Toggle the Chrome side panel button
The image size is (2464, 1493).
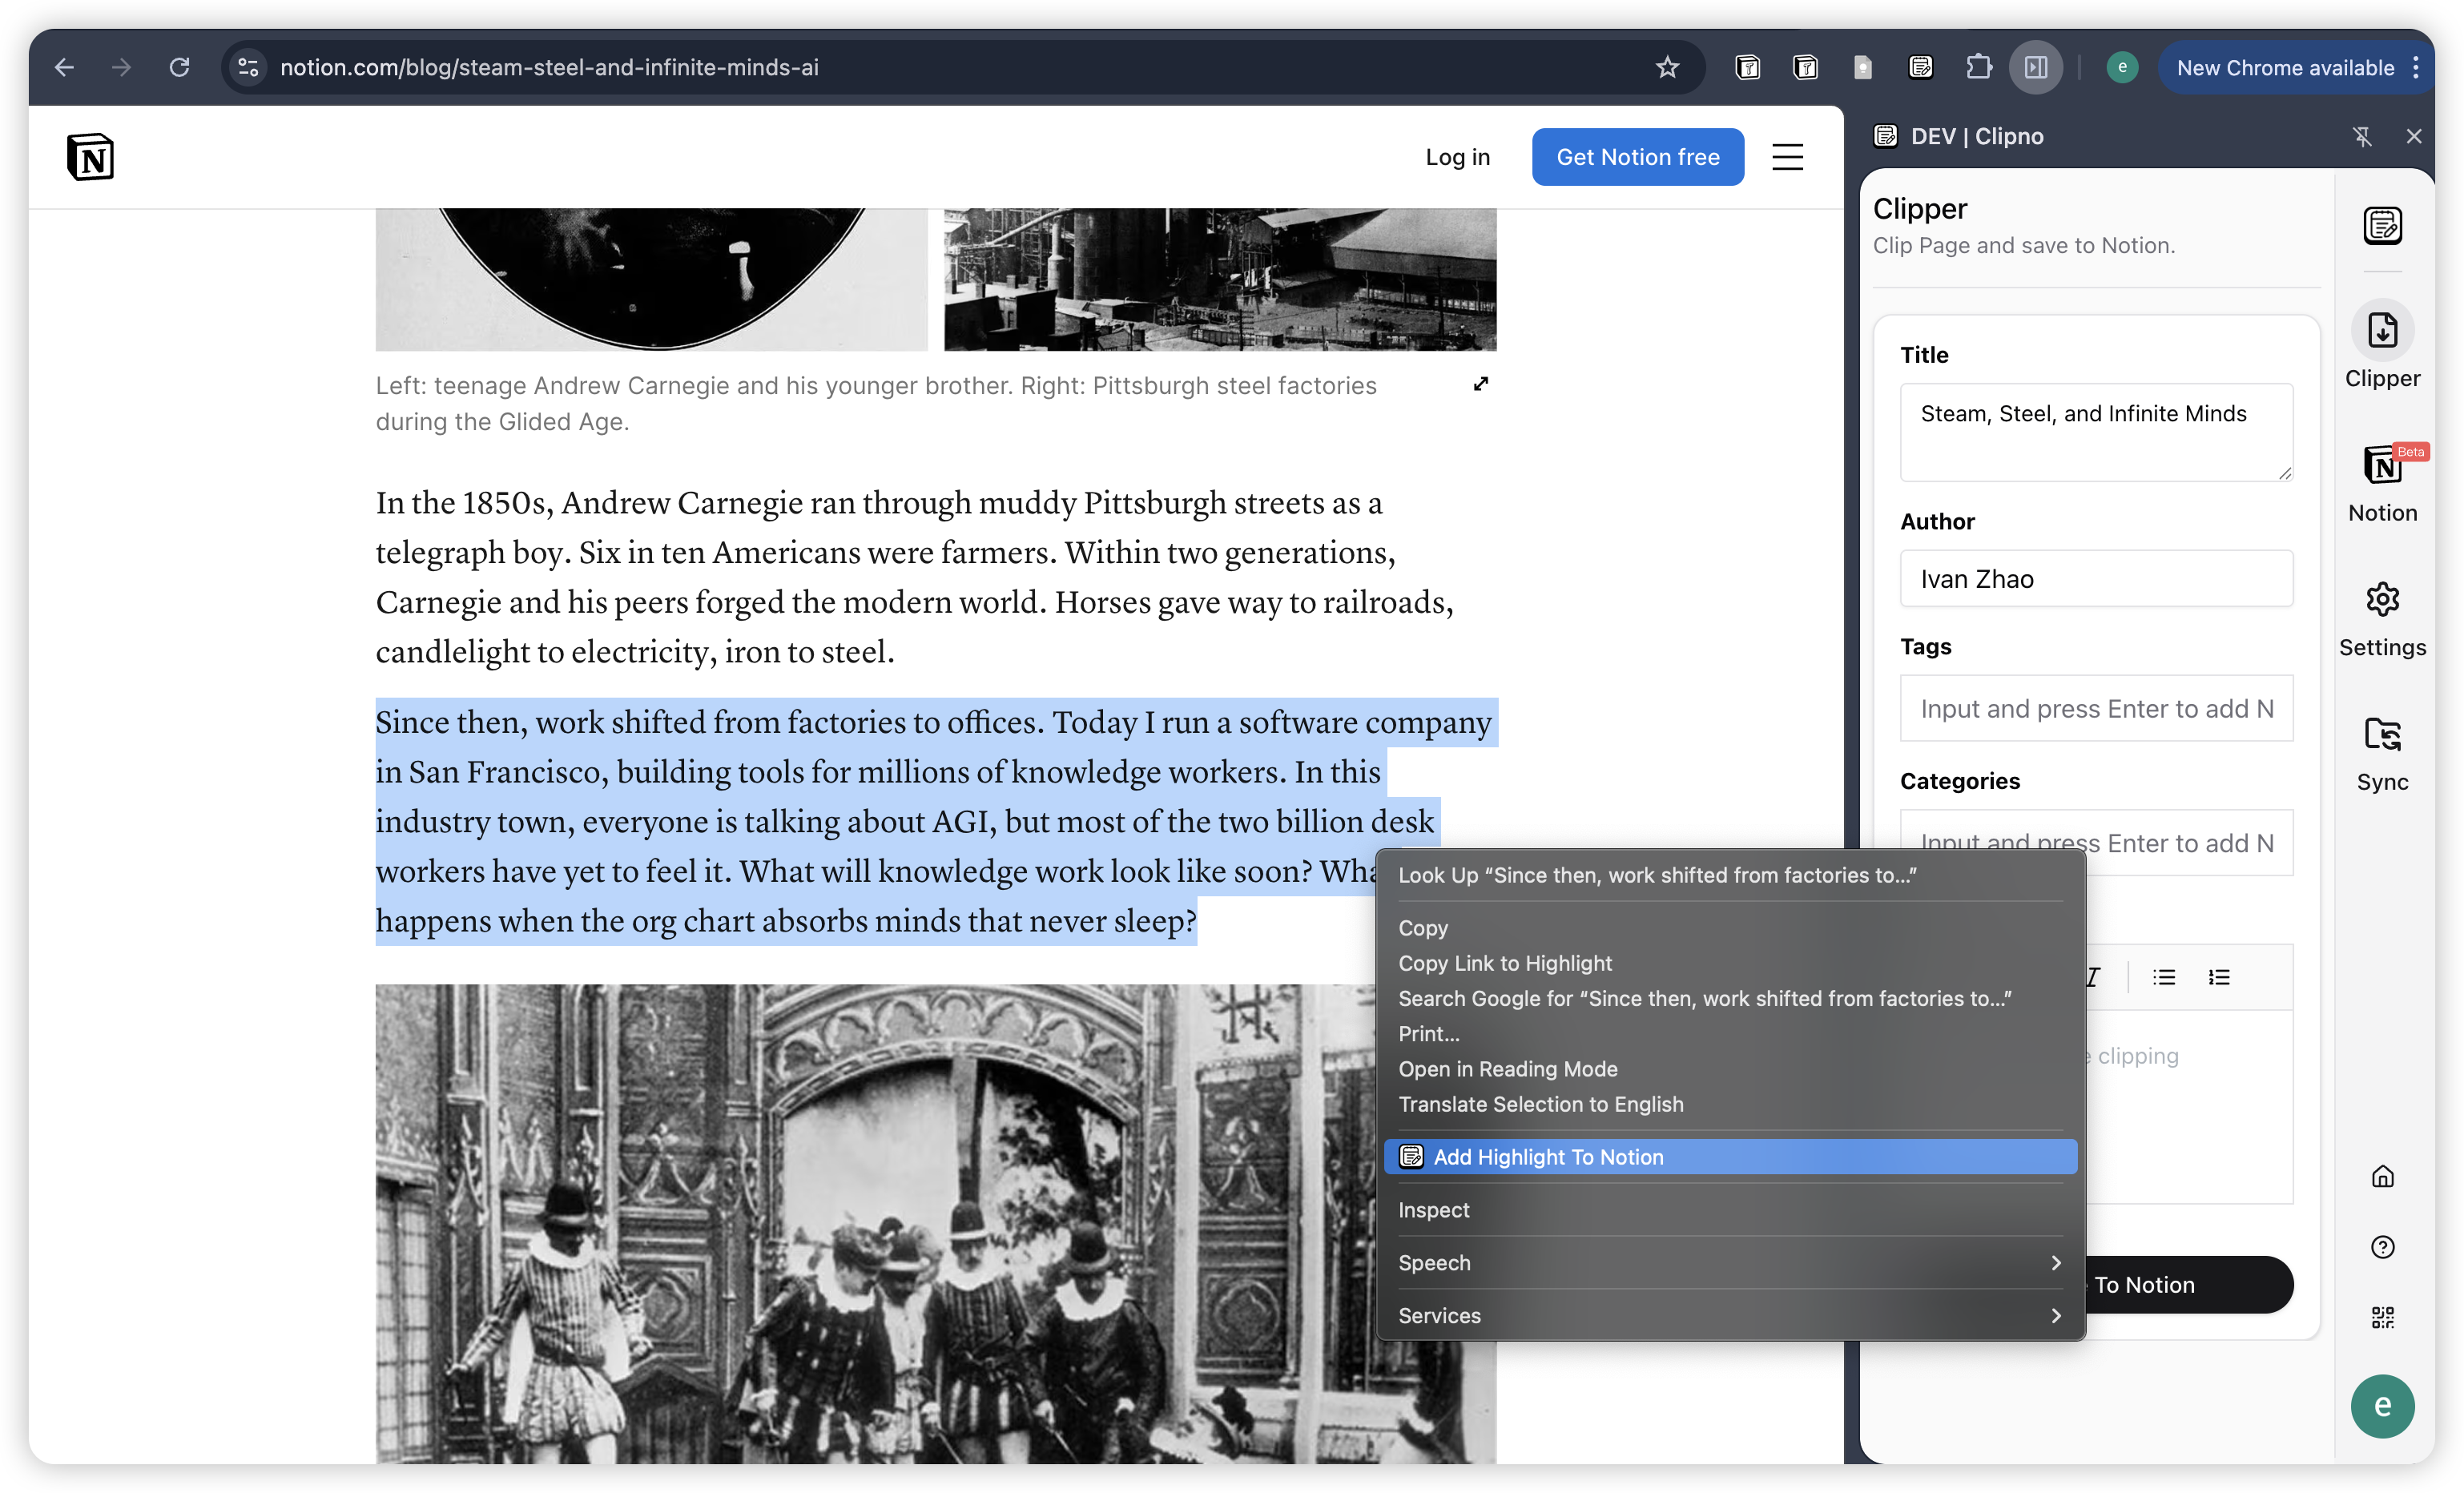tap(2036, 67)
